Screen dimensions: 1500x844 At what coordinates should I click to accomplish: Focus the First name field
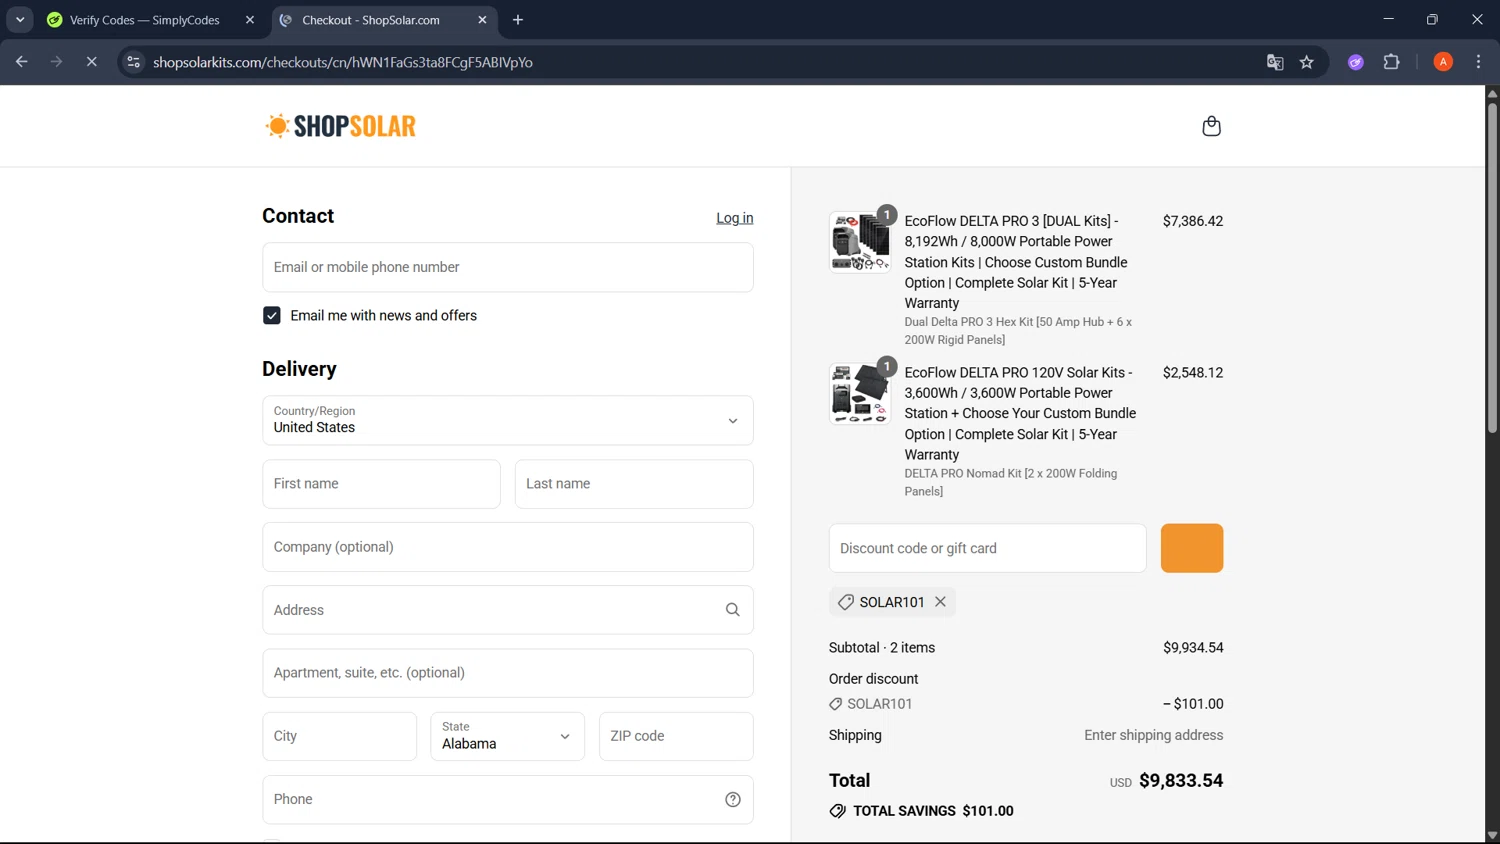click(x=381, y=484)
